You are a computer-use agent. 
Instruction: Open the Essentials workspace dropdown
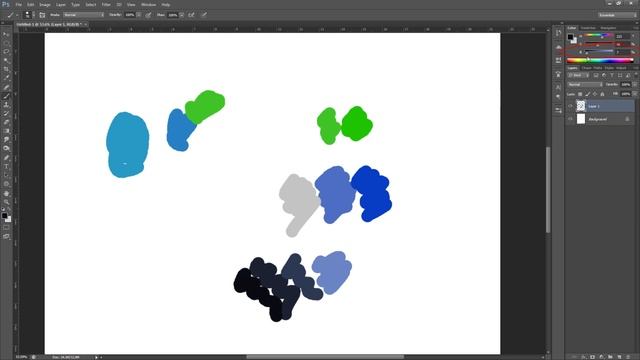pos(617,15)
